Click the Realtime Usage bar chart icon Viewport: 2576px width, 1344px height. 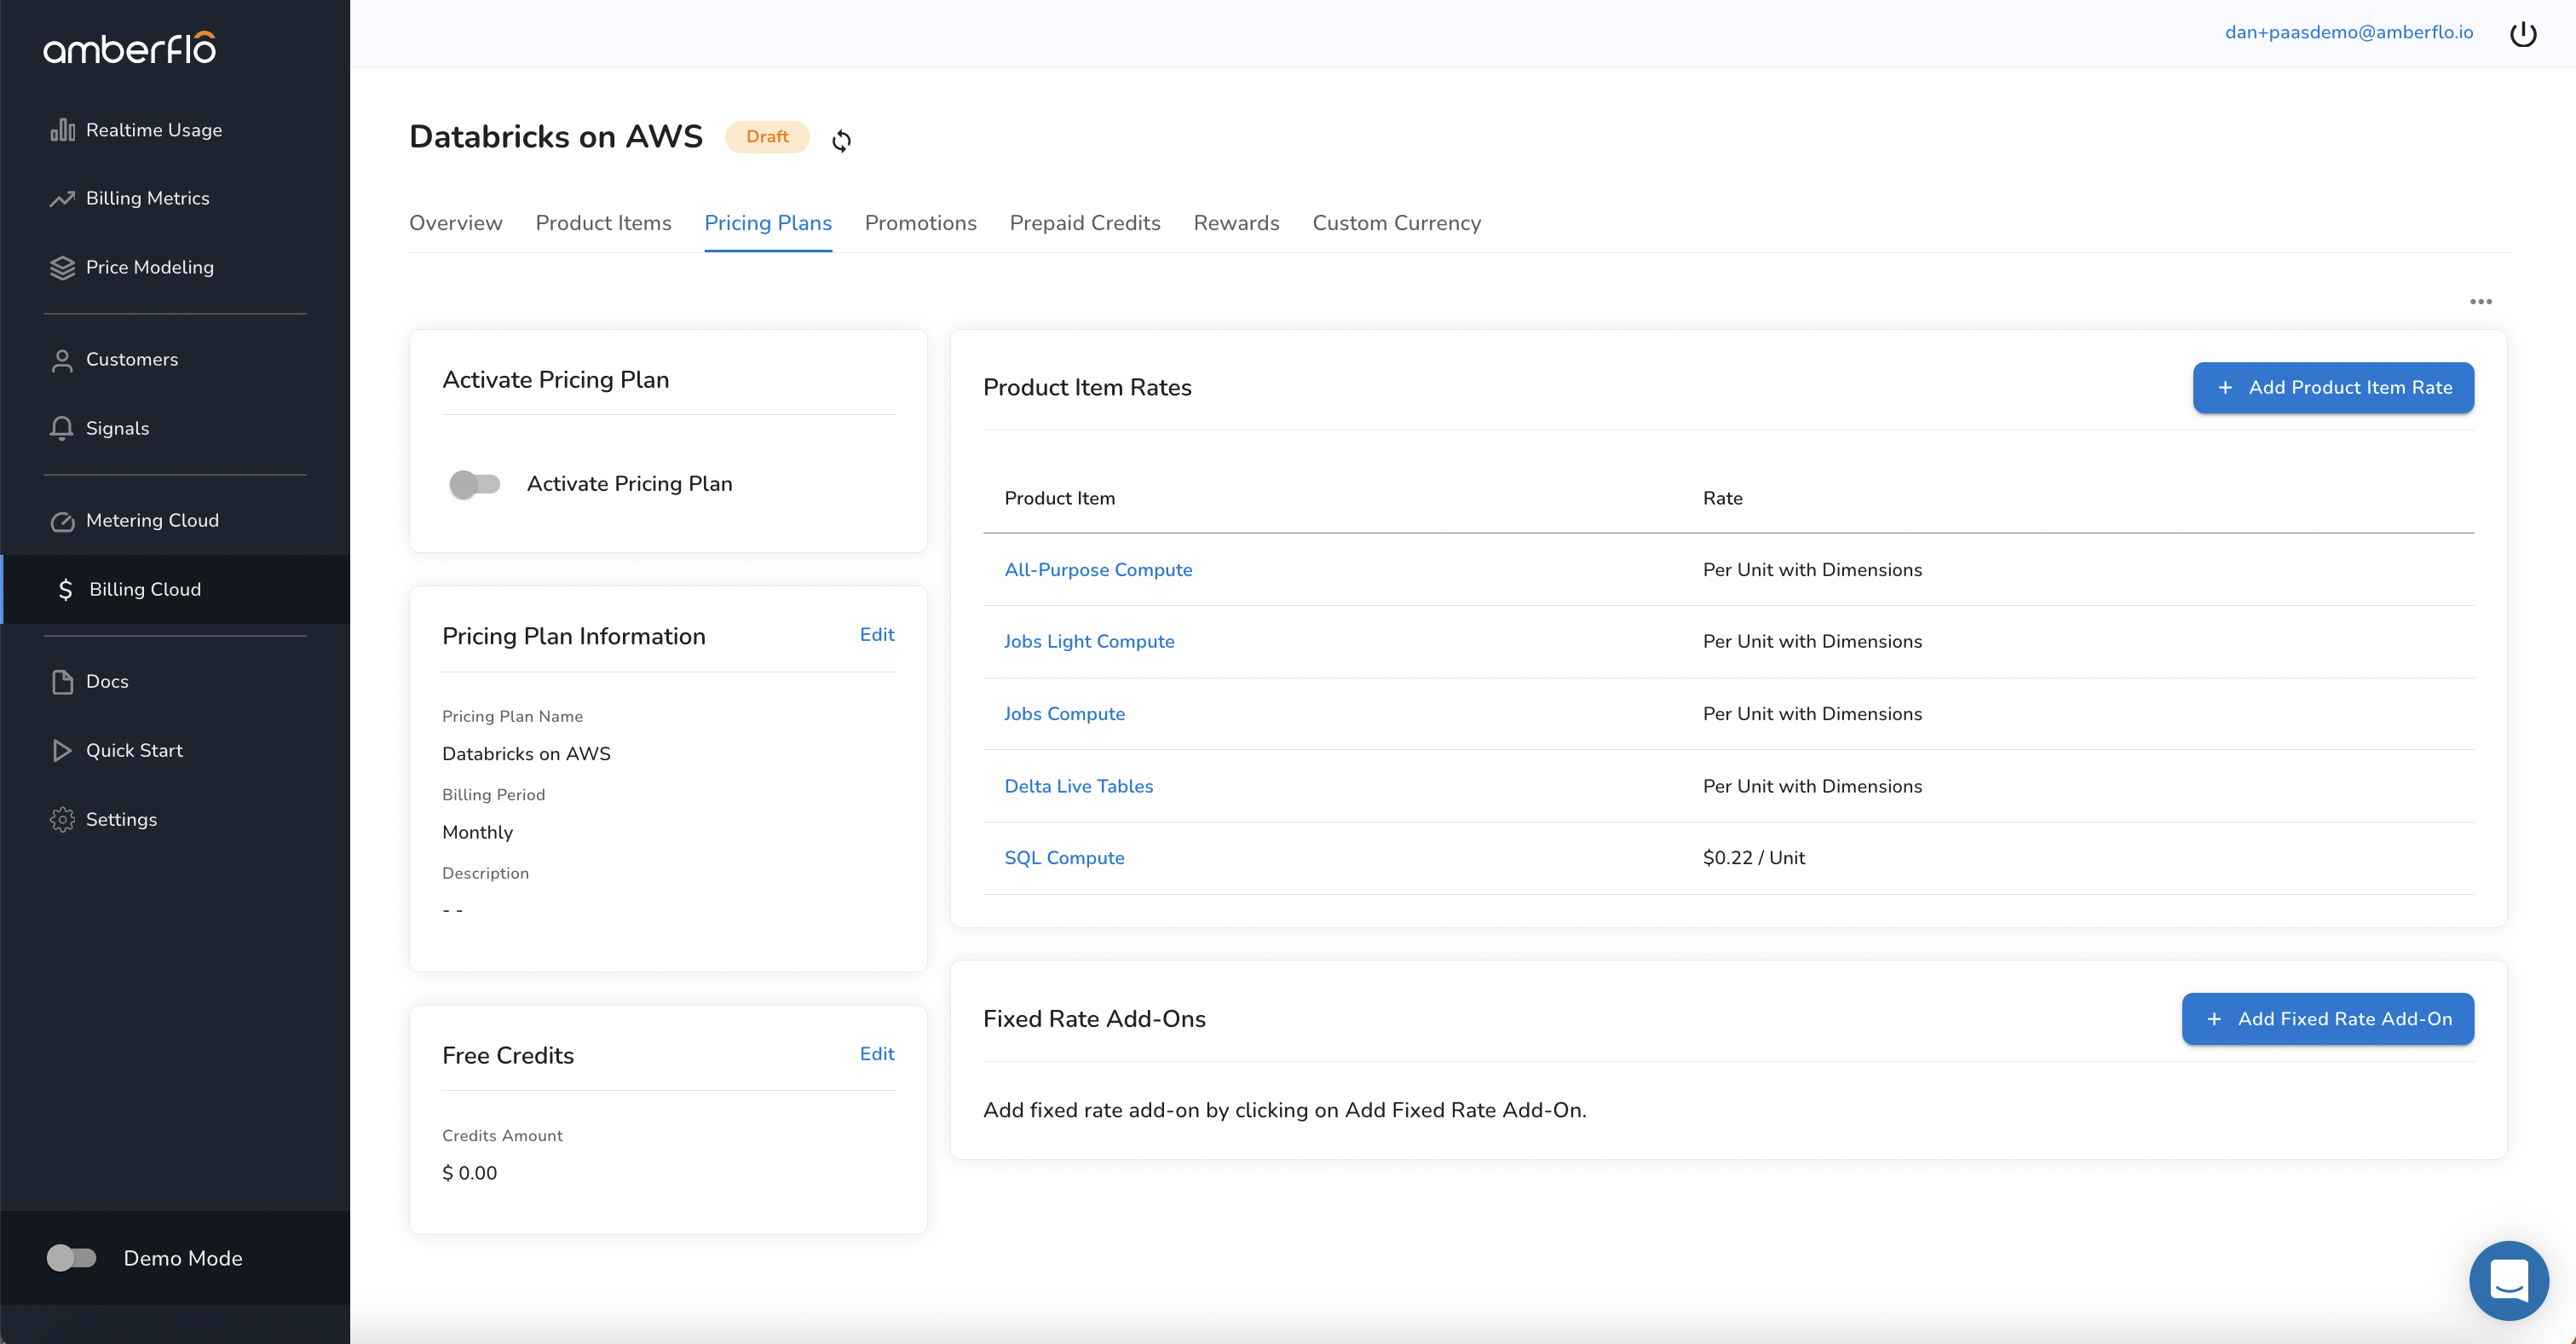62,130
